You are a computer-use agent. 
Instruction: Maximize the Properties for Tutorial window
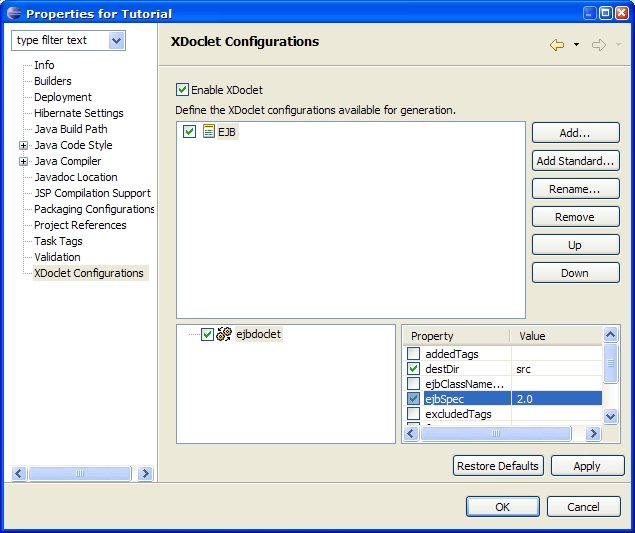606,13
